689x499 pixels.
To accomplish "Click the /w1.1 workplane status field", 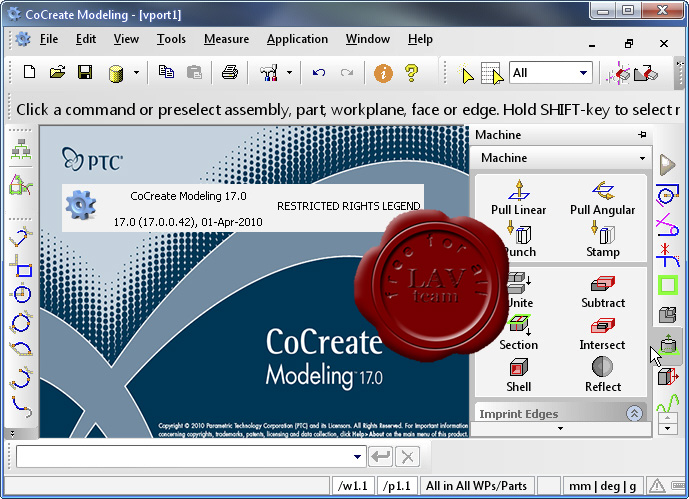I will pyautogui.click(x=353, y=486).
